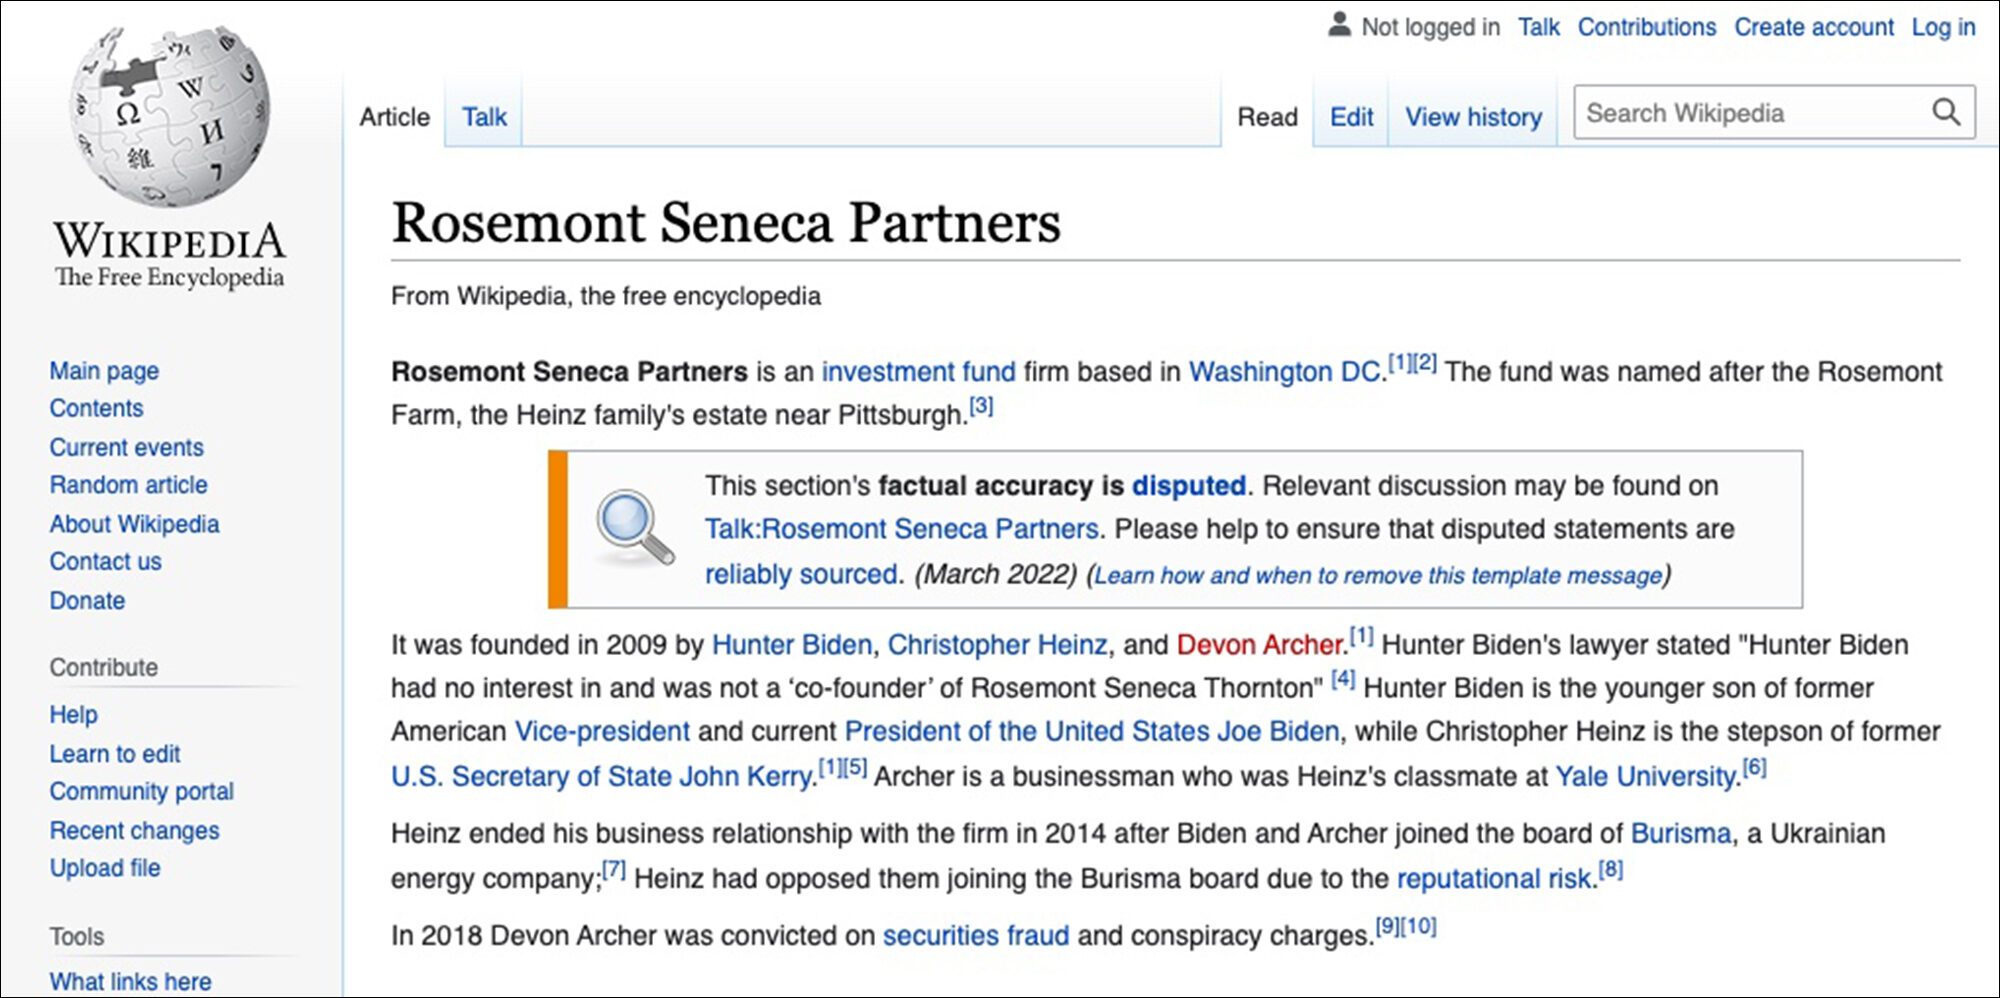Click inside the Search Wikipedia field
Image resolution: width=2000 pixels, height=998 pixels.
(x=1752, y=113)
